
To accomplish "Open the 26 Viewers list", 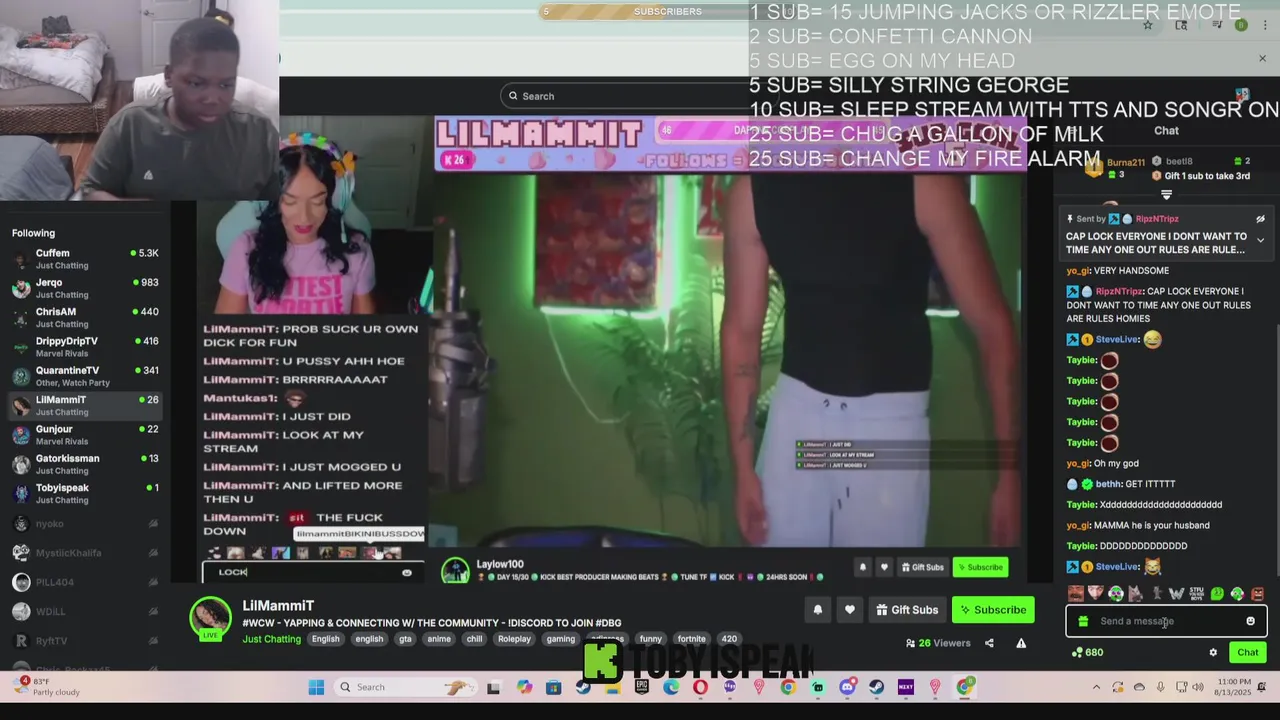I will (x=938, y=643).
